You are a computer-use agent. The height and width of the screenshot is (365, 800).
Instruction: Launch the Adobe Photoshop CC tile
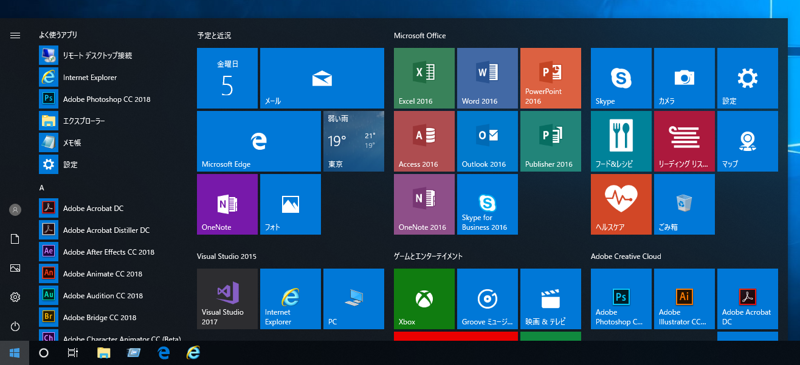coord(621,299)
